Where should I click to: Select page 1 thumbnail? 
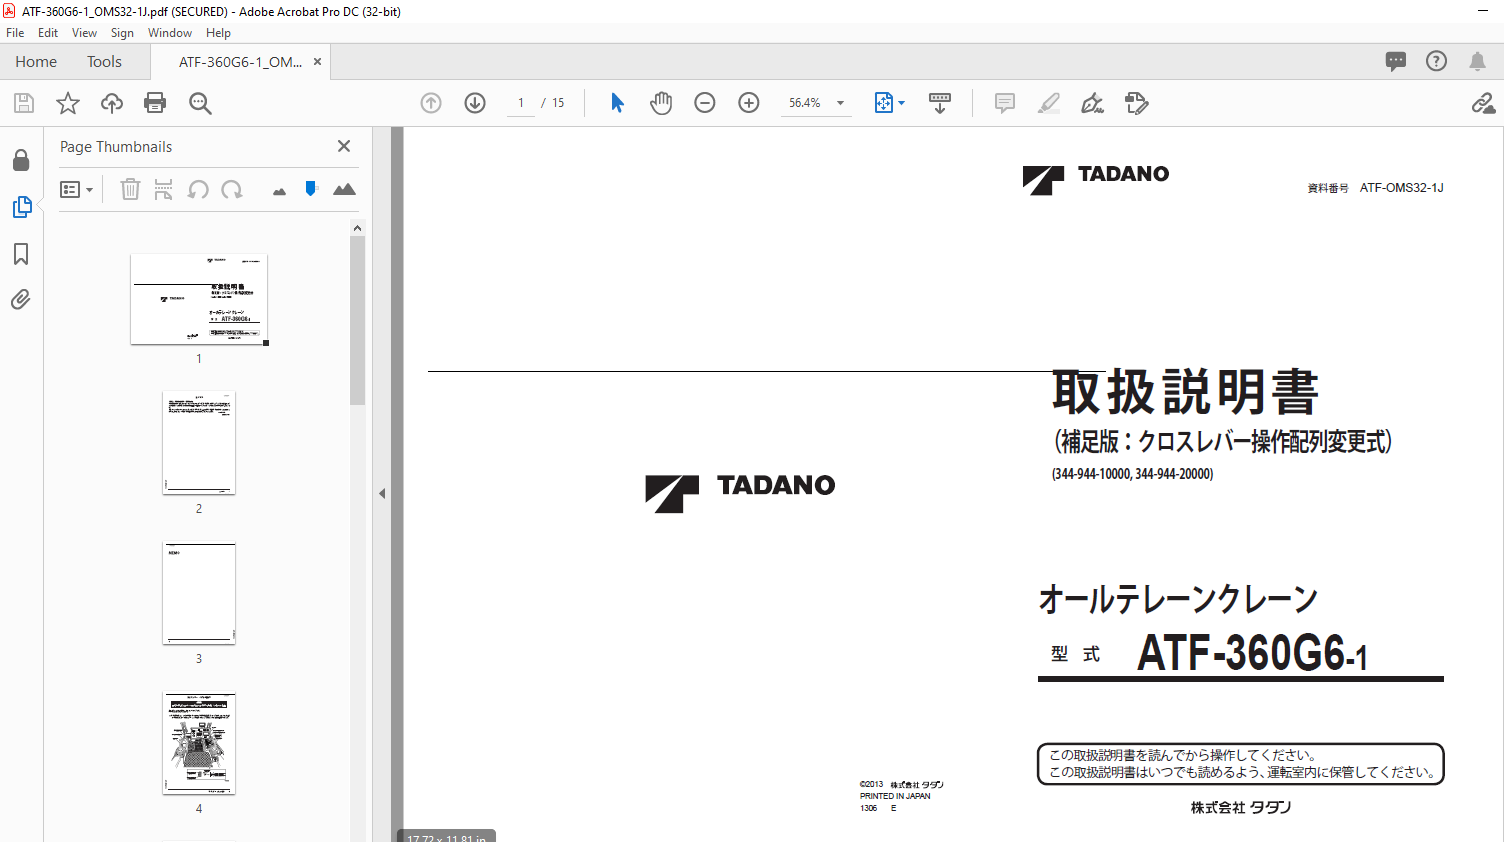coord(199,299)
